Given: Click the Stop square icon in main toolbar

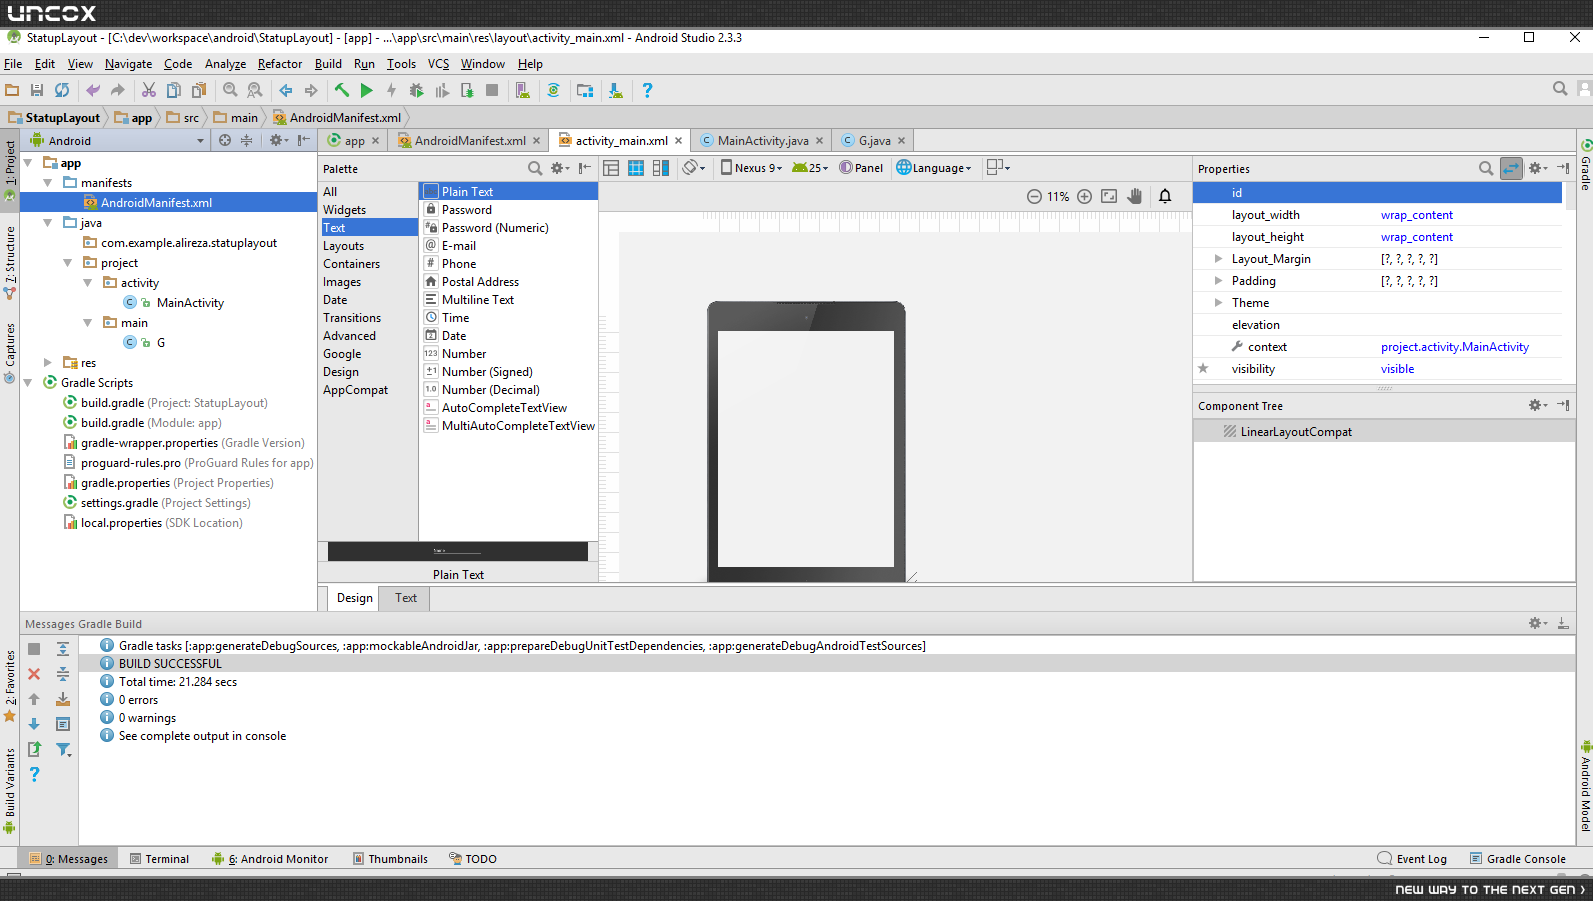Looking at the screenshot, I should click(x=492, y=90).
